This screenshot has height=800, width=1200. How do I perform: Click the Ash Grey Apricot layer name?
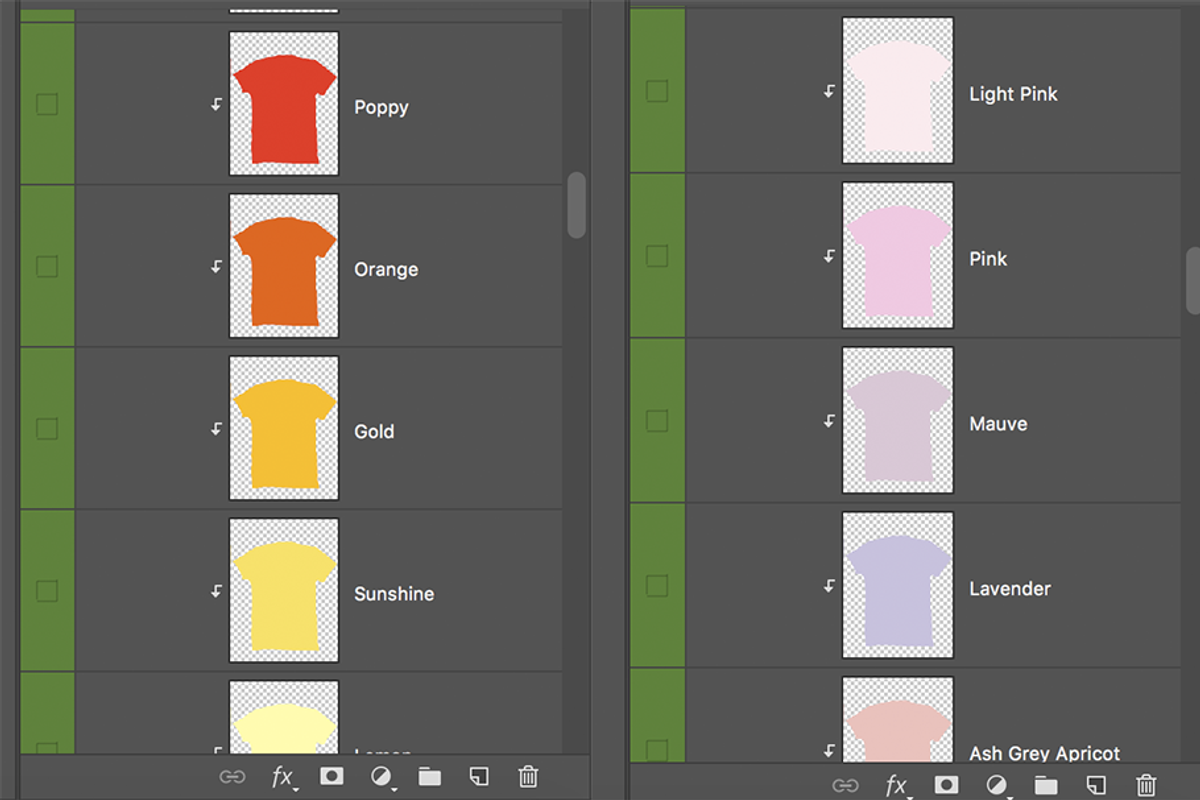click(x=1044, y=753)
